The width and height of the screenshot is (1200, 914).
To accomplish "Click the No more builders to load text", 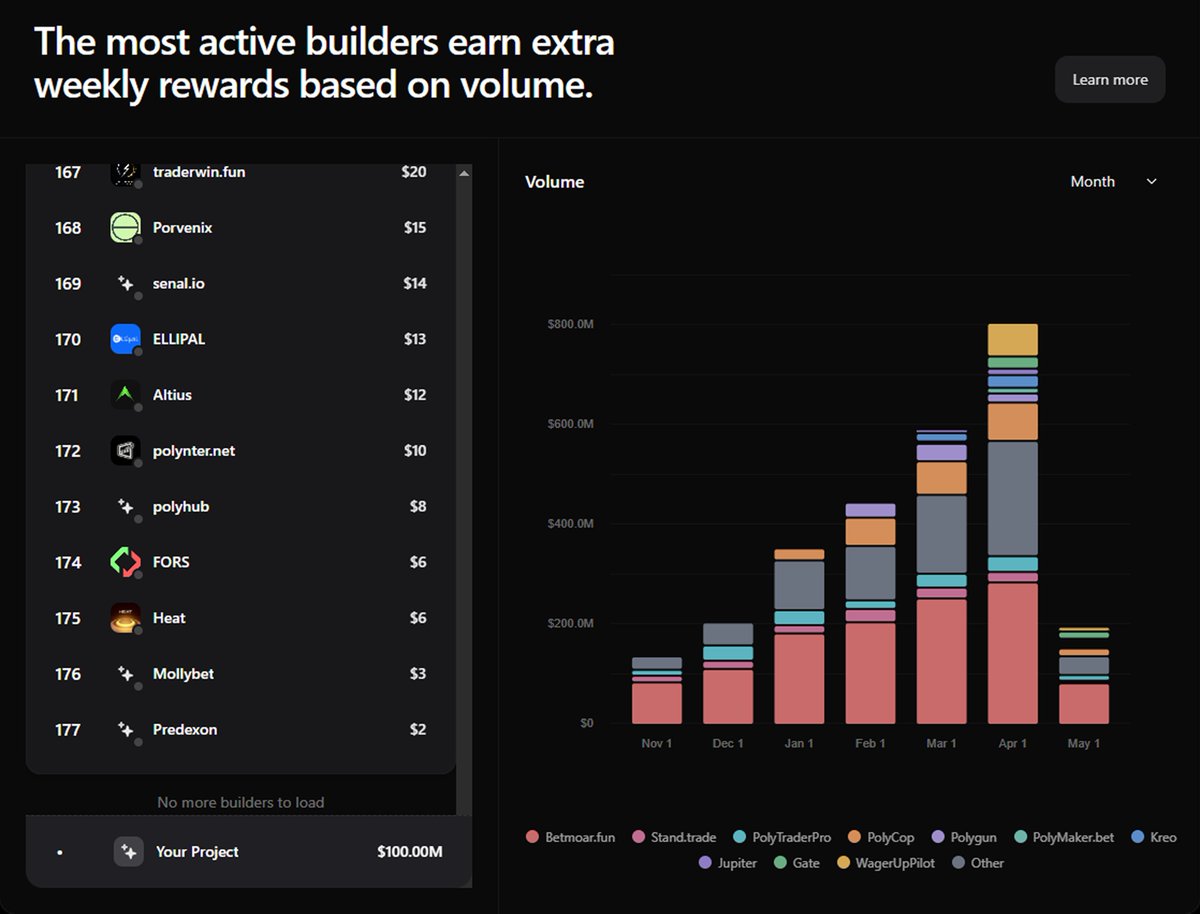I will 241,802.
